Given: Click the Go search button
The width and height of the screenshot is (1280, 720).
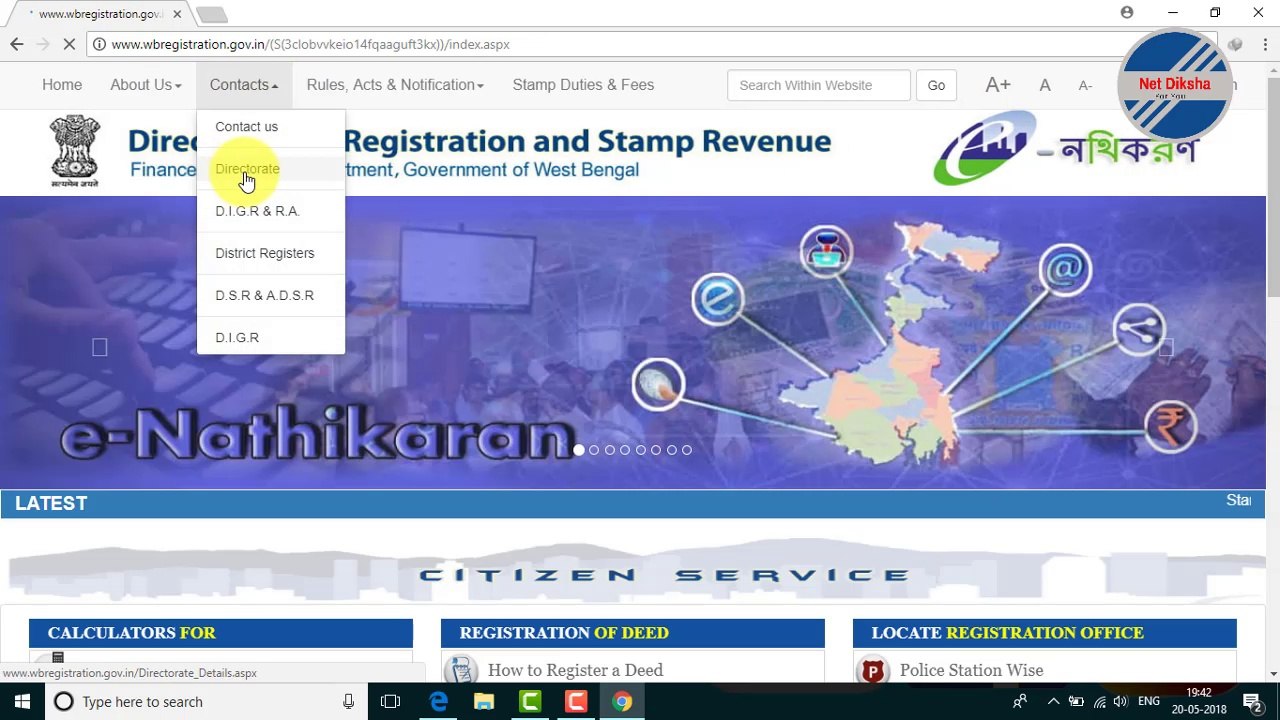Looking at the screenshot, I should pos(936,85).
